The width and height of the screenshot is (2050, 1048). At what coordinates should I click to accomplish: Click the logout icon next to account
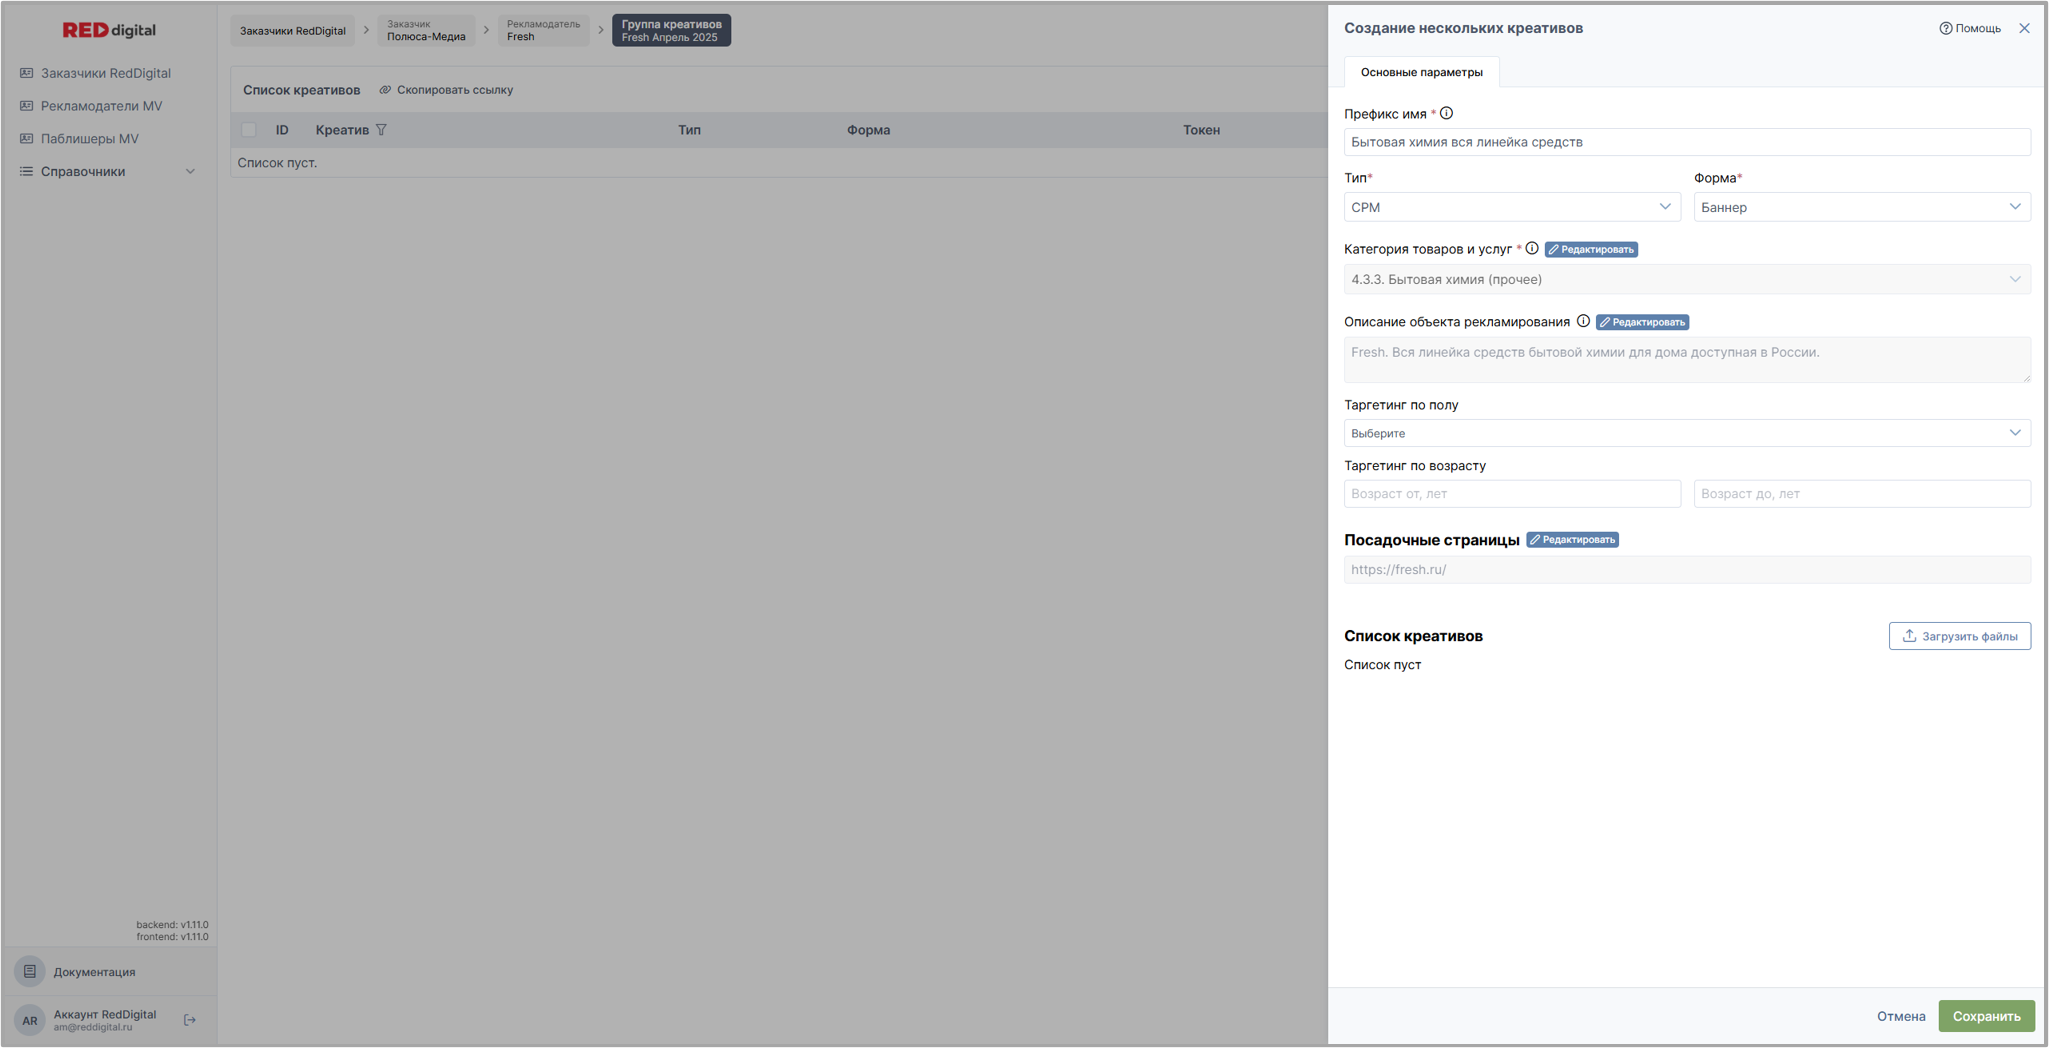pos(190,1020)
